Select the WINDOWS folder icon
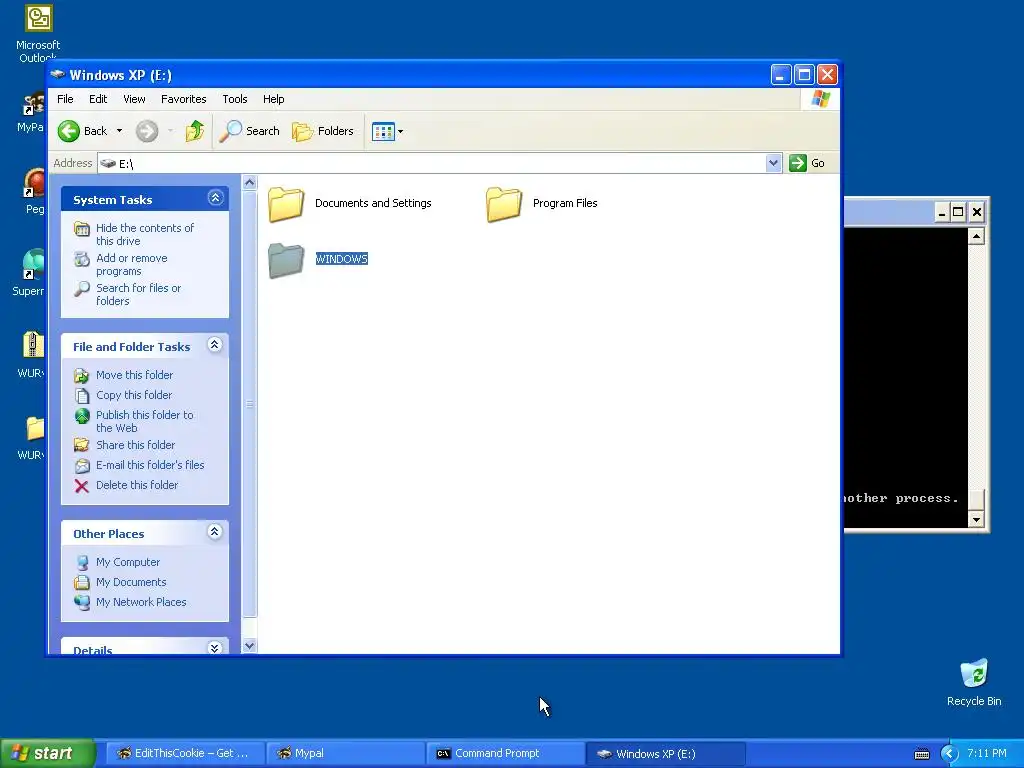The width and height of the screenshot is (1024, 768). [x=286, y=260]
